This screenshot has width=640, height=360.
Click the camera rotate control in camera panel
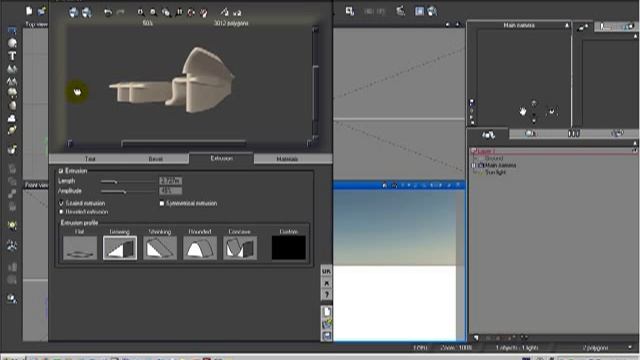551,111
